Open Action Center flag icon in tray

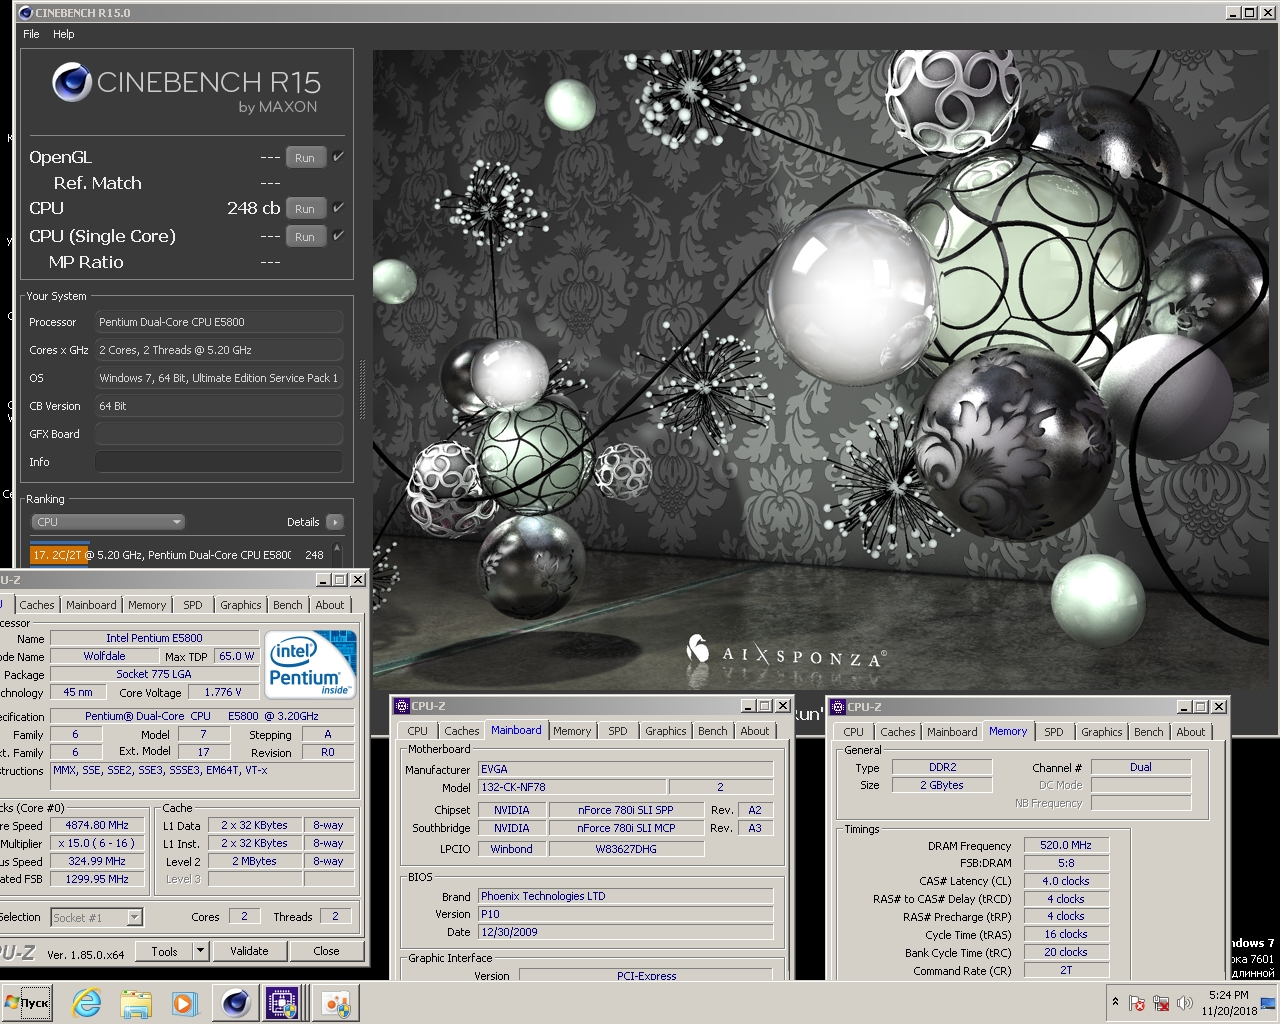(1137, 1003)
